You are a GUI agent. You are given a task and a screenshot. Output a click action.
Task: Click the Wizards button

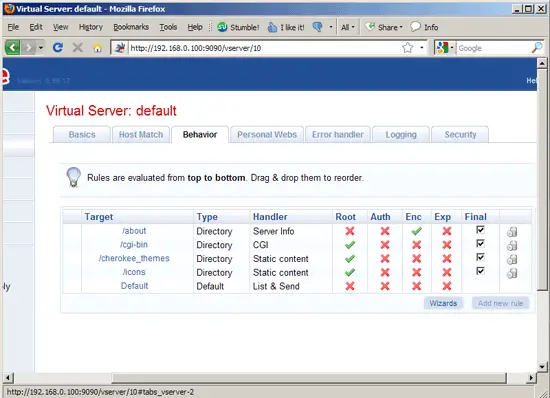click(443, 303)
